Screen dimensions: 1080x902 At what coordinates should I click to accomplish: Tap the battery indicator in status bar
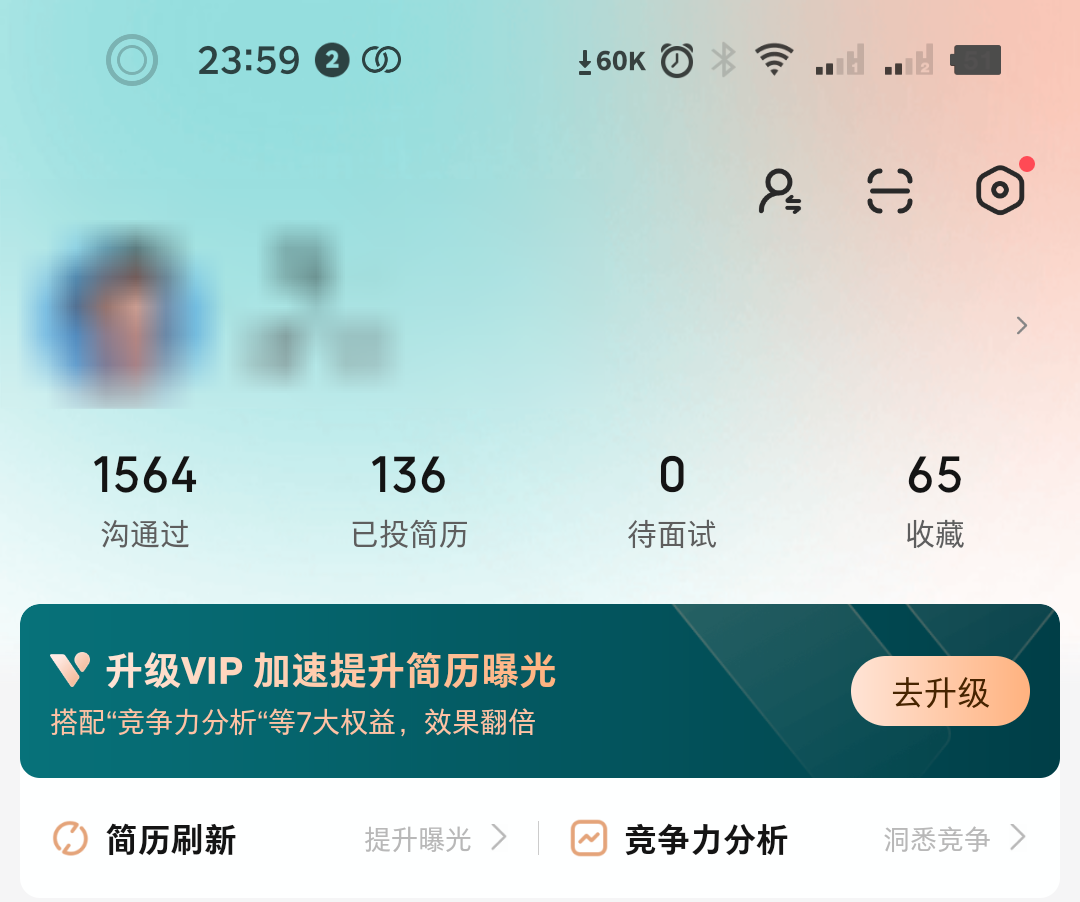coord(976,61)
